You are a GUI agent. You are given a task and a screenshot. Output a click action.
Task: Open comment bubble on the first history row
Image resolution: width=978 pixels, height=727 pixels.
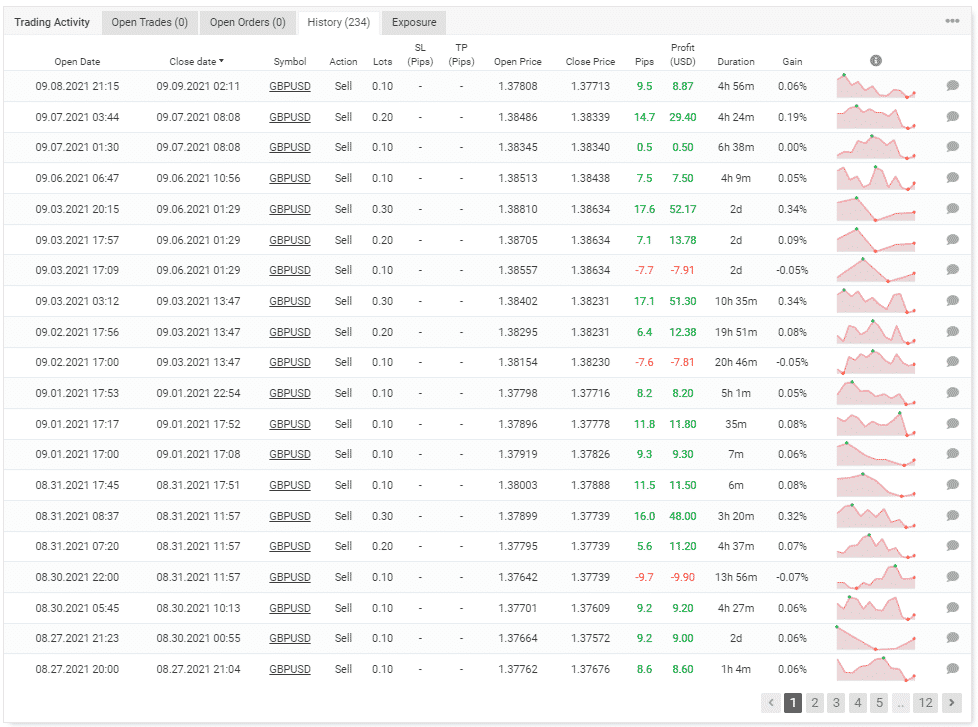951,86
